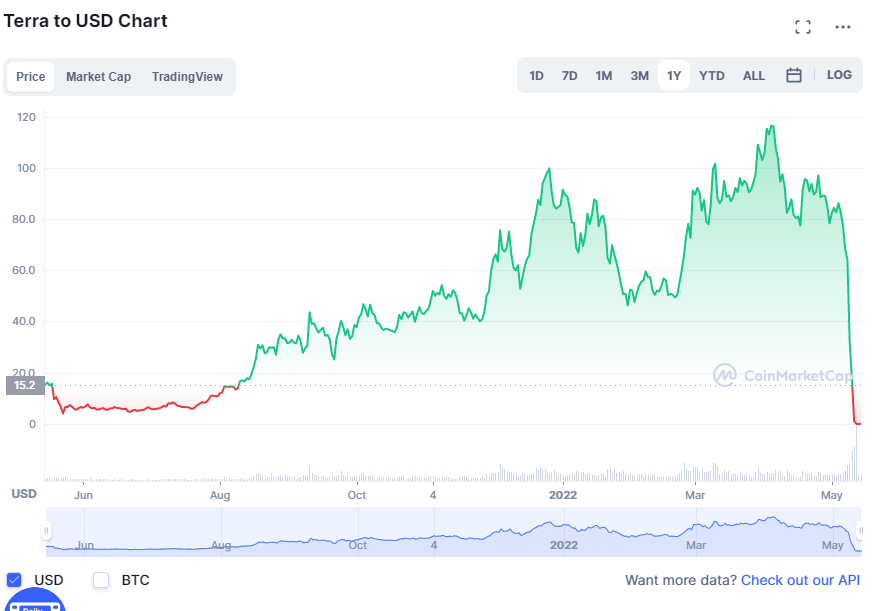Click the 120 value on the y-axis
The width and height of the screenshot is (887, 611).
click(x=26, y=117)
